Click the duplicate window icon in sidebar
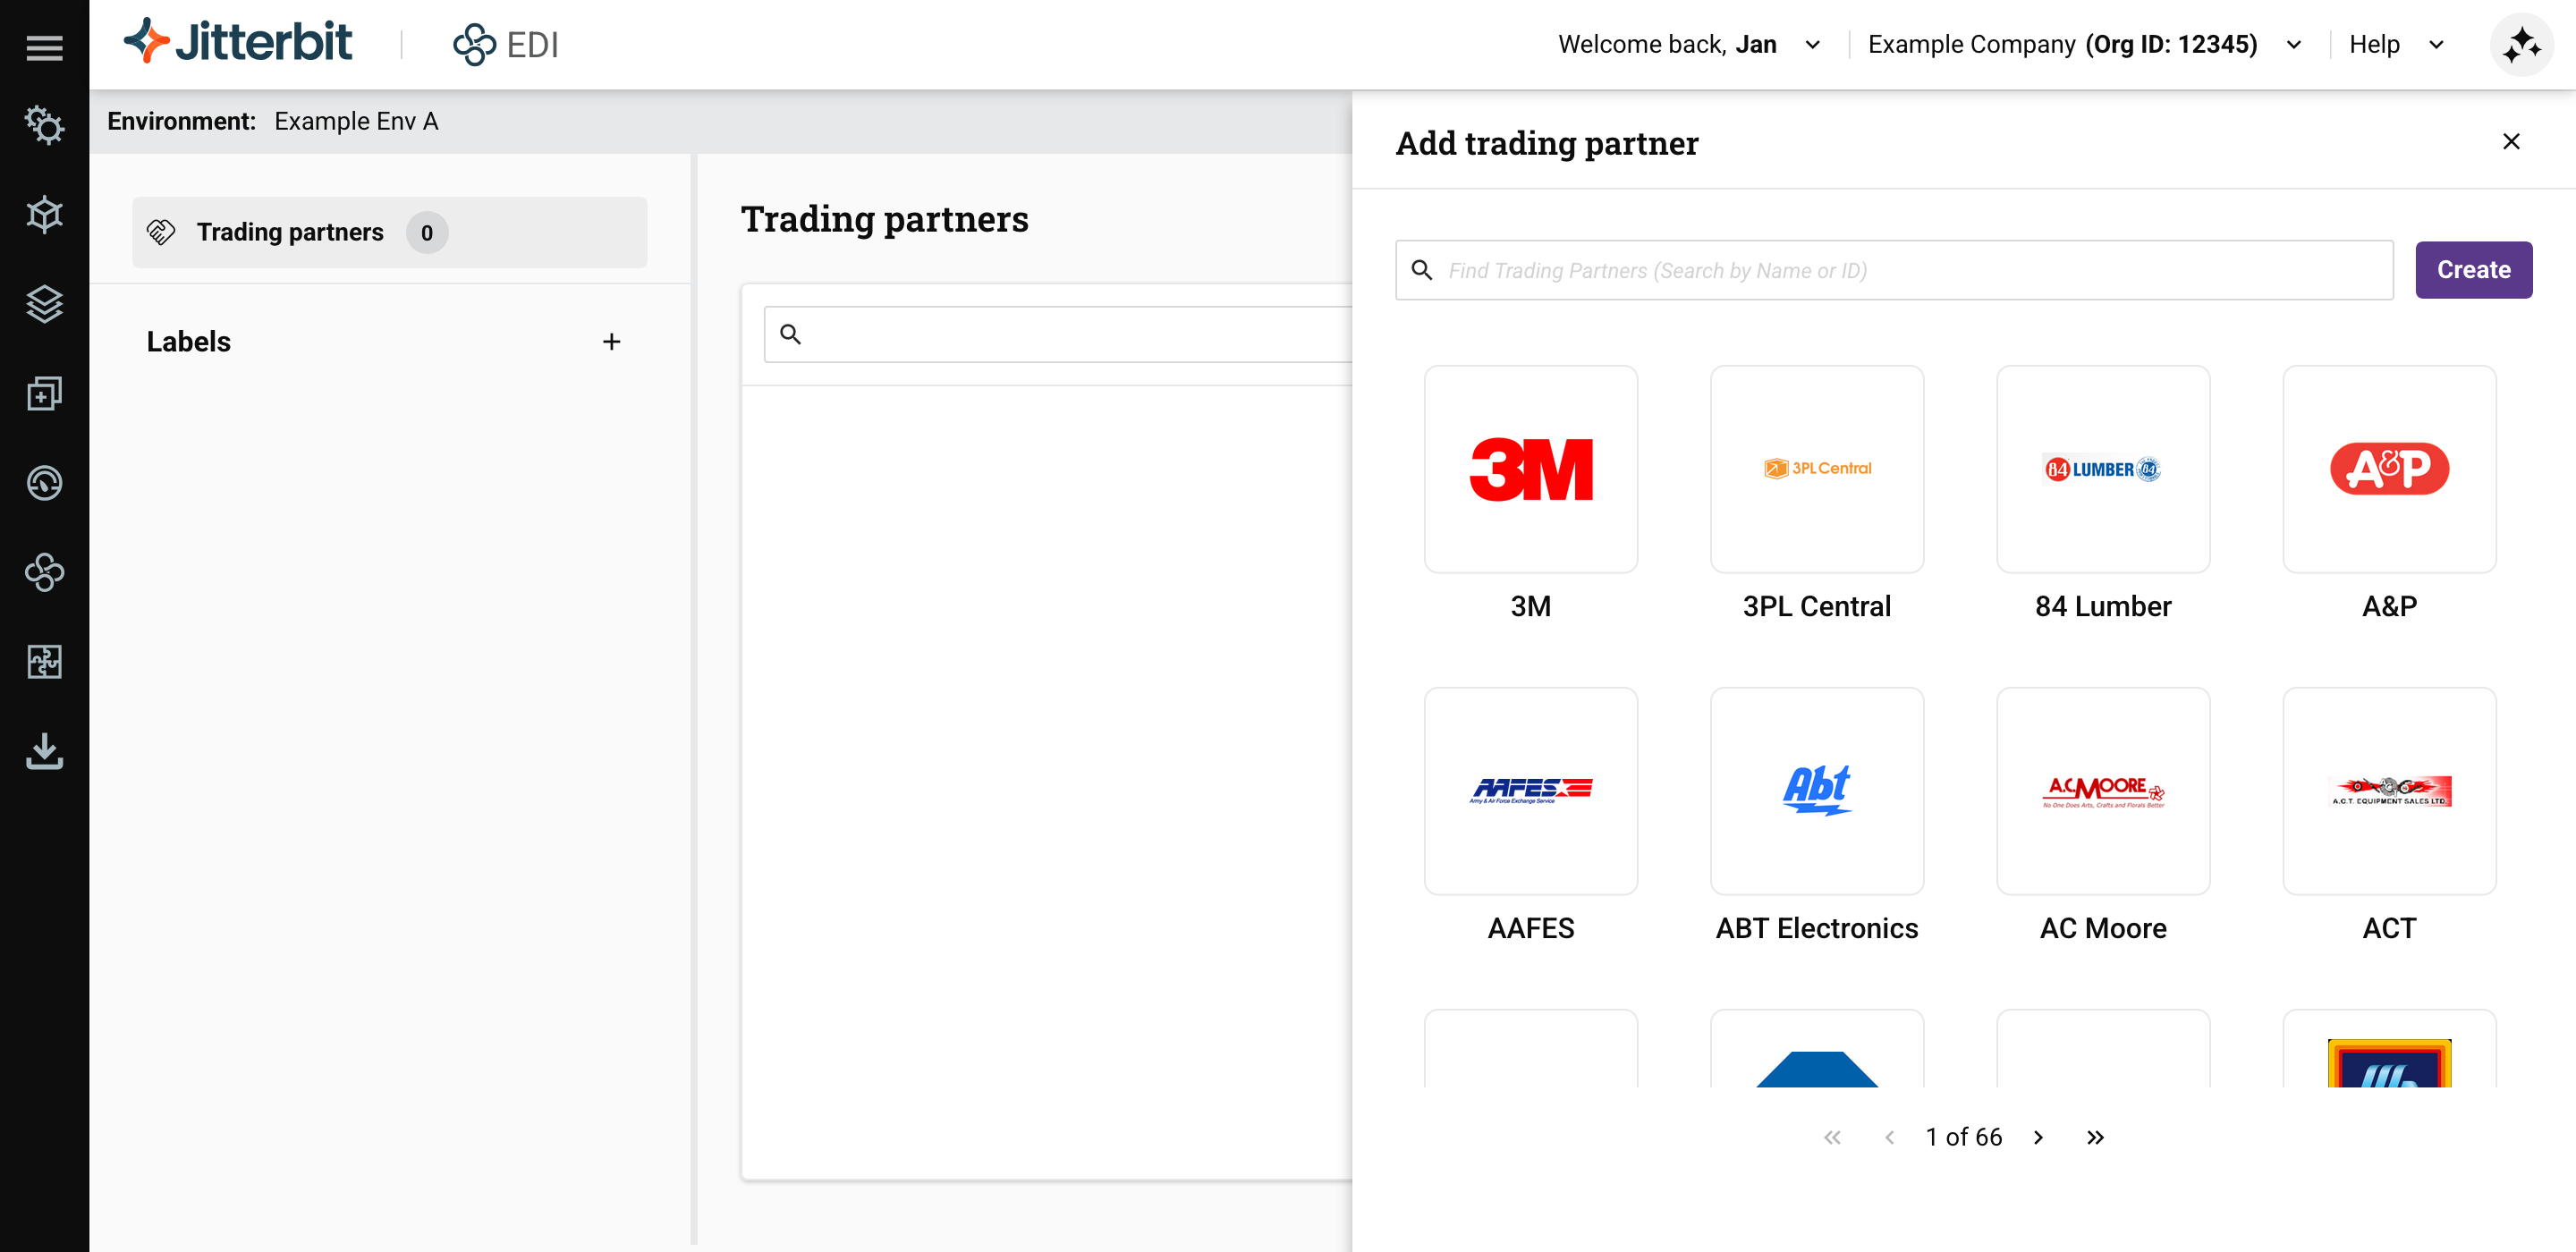This screenshot has height=1252, width=2576. point(44,393)
